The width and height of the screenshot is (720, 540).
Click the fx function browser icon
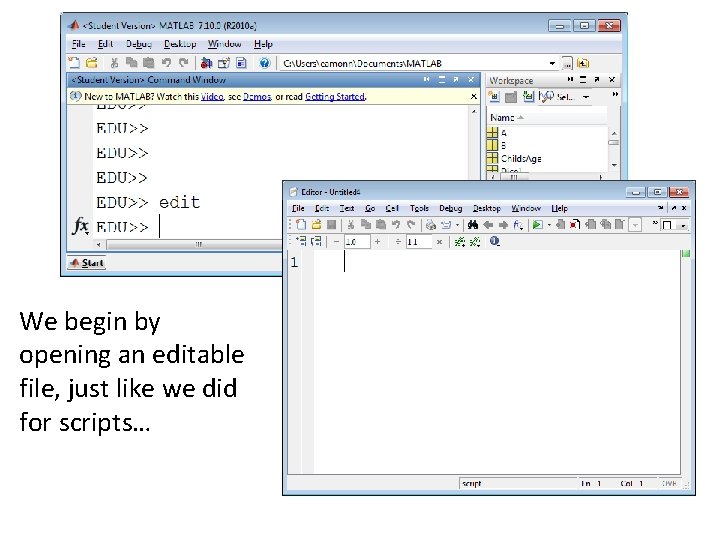[x=80, y=226]
